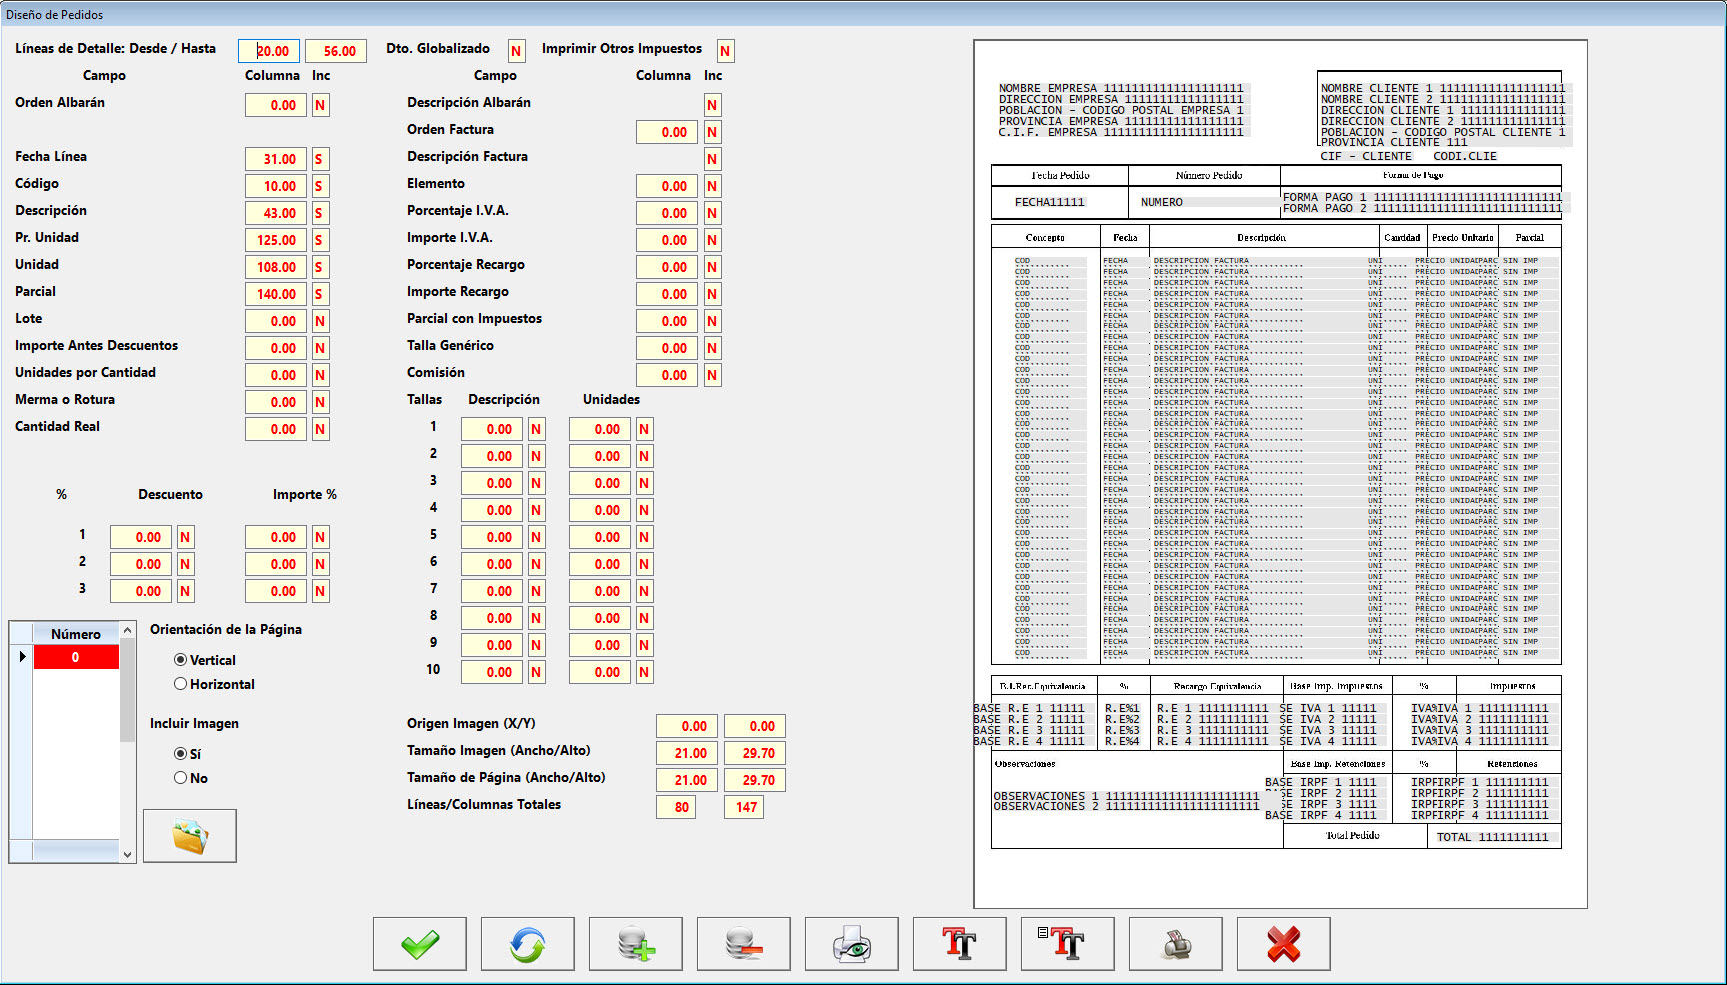Select row 0 in the Número grid
This screenshot has height=985, width=1727.
point(76,657)
